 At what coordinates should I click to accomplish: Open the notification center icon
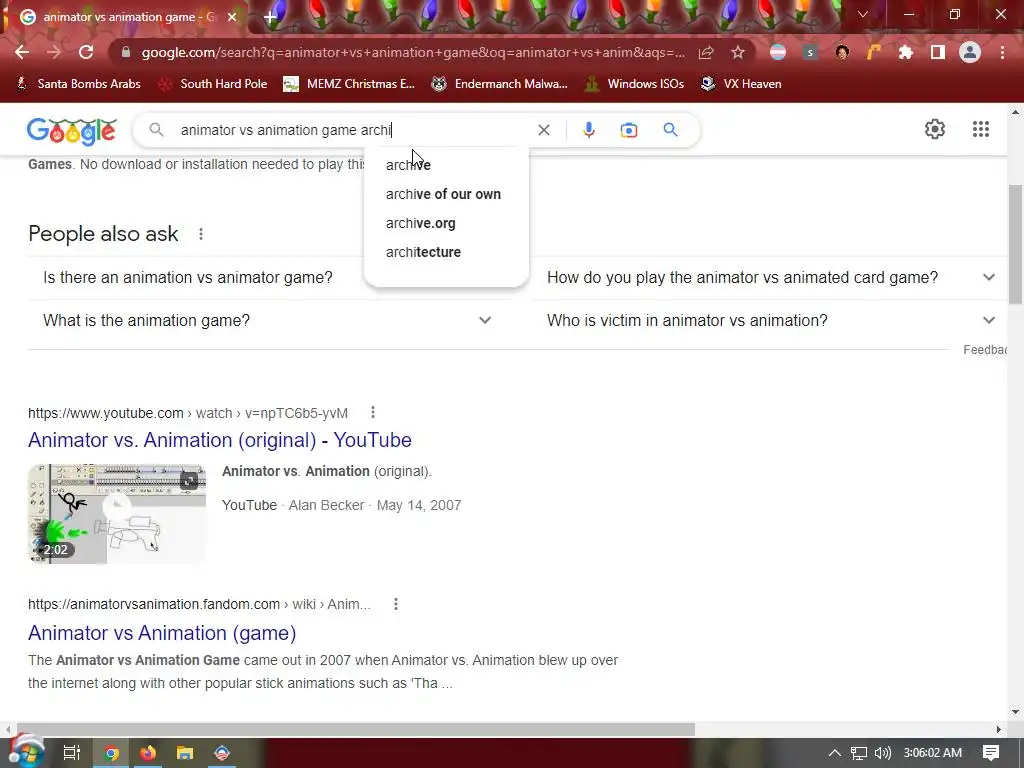[x=991, y=753]
